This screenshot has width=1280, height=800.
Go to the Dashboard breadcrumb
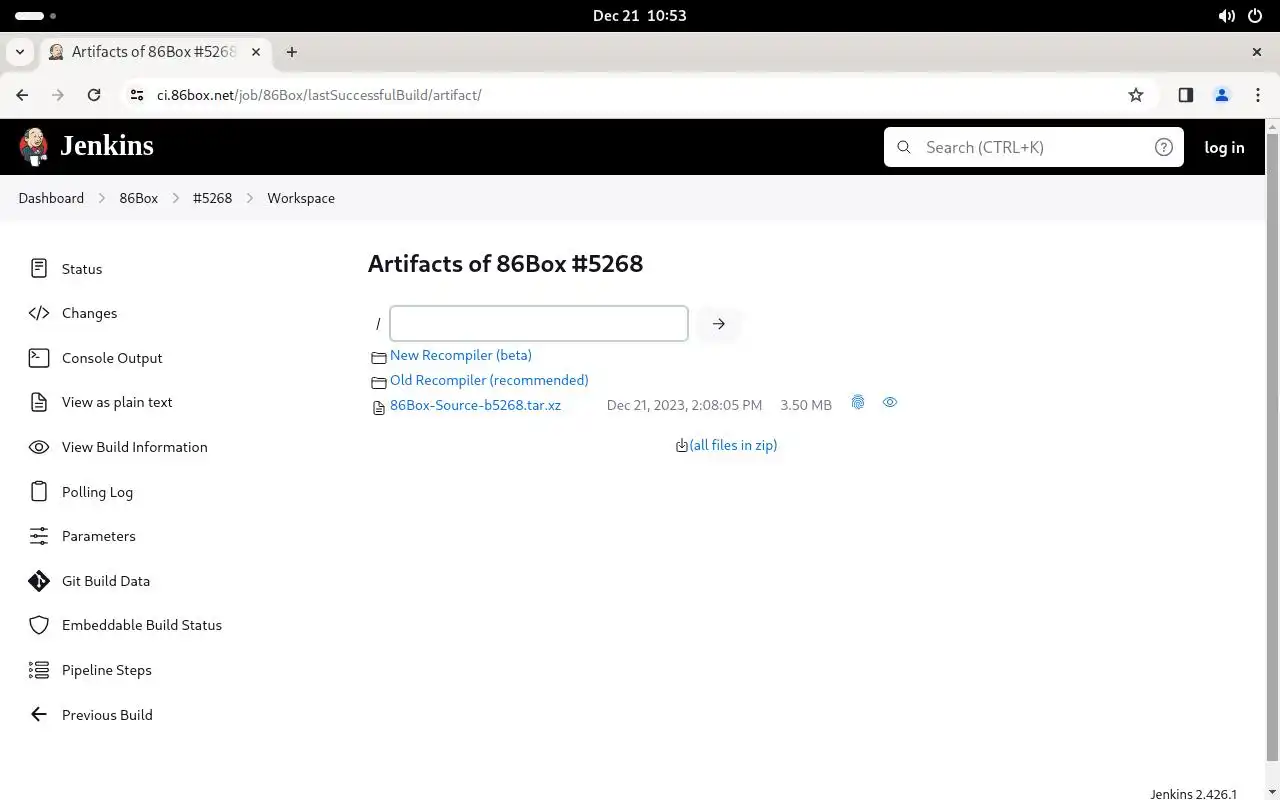(51, 198)
